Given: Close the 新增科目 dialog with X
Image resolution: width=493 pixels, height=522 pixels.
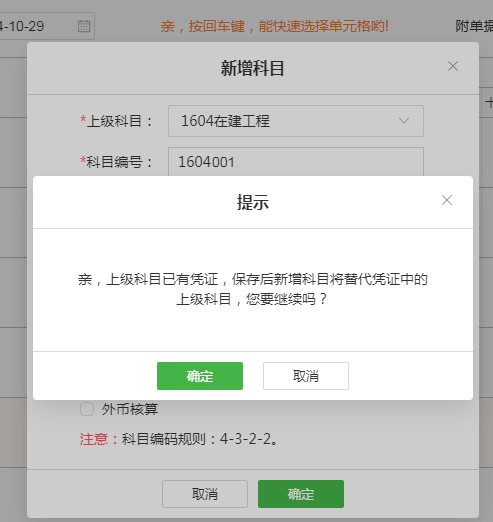Looking at the screenshot, I should coord(453,66).
